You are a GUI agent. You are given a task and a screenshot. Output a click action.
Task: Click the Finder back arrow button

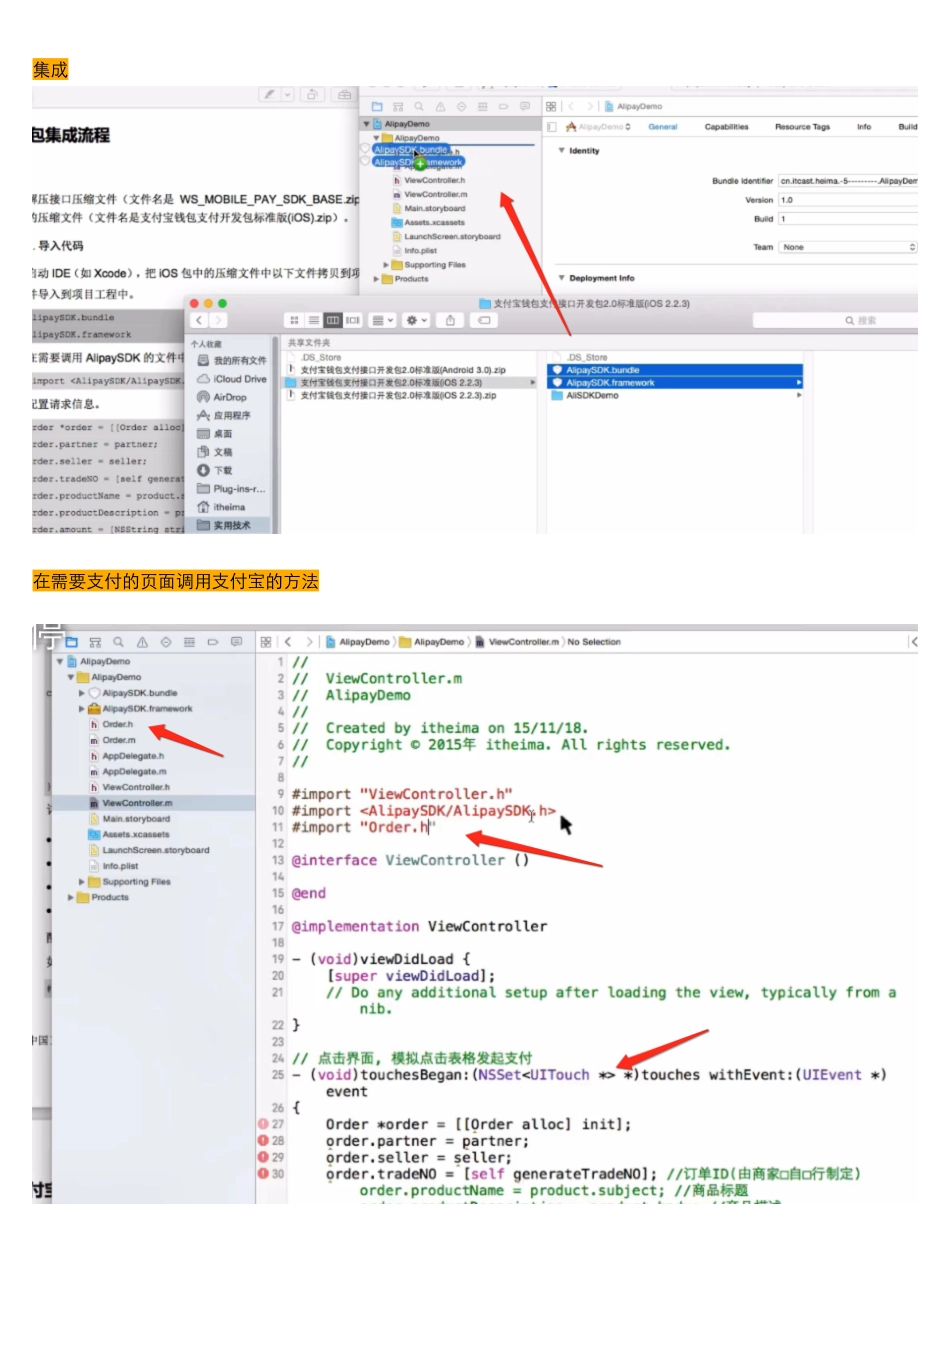point(199,320)
